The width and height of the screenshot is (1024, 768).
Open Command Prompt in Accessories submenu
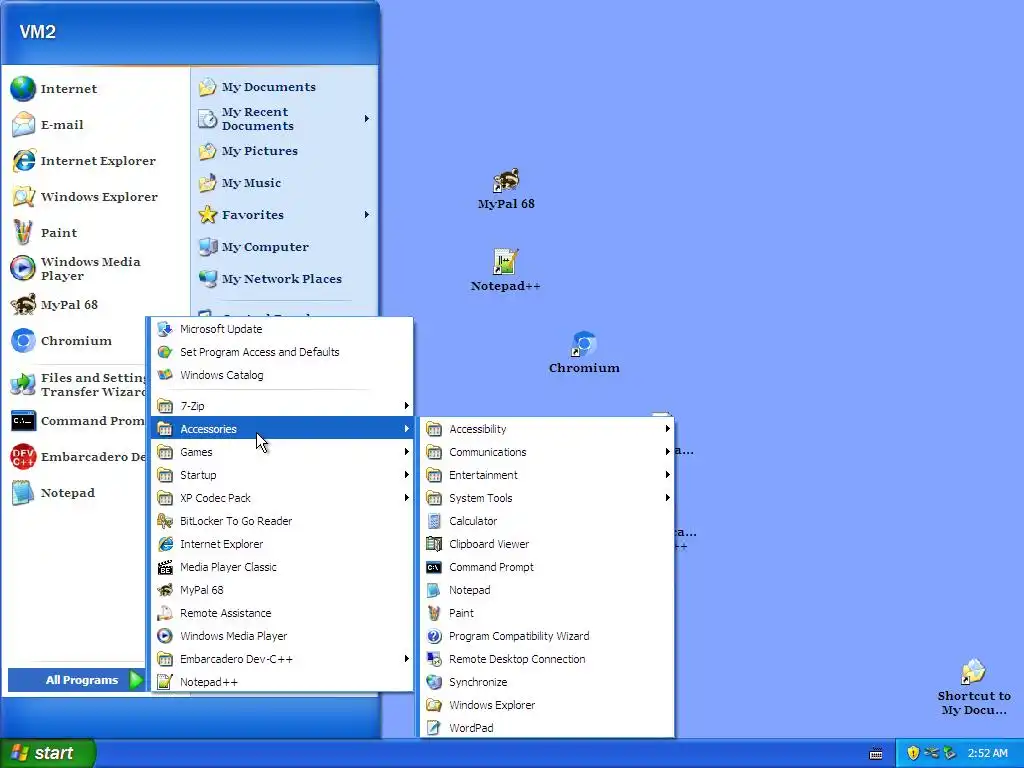click(546, 567)
